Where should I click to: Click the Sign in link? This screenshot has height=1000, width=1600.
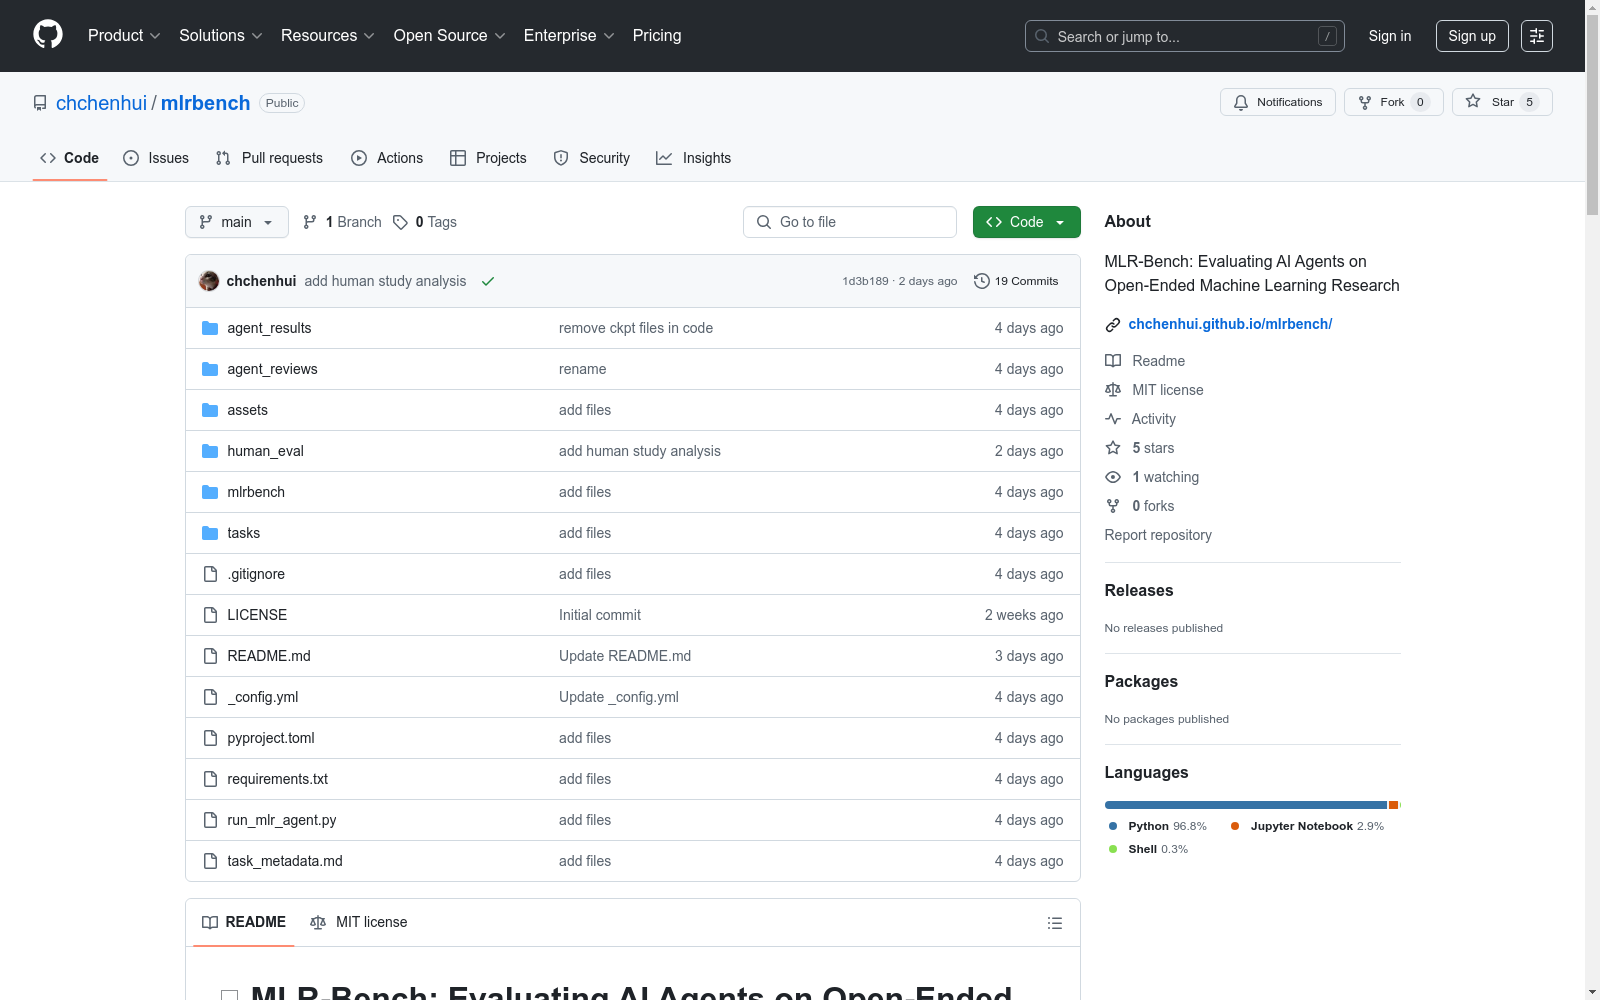tap(1390, 36)
